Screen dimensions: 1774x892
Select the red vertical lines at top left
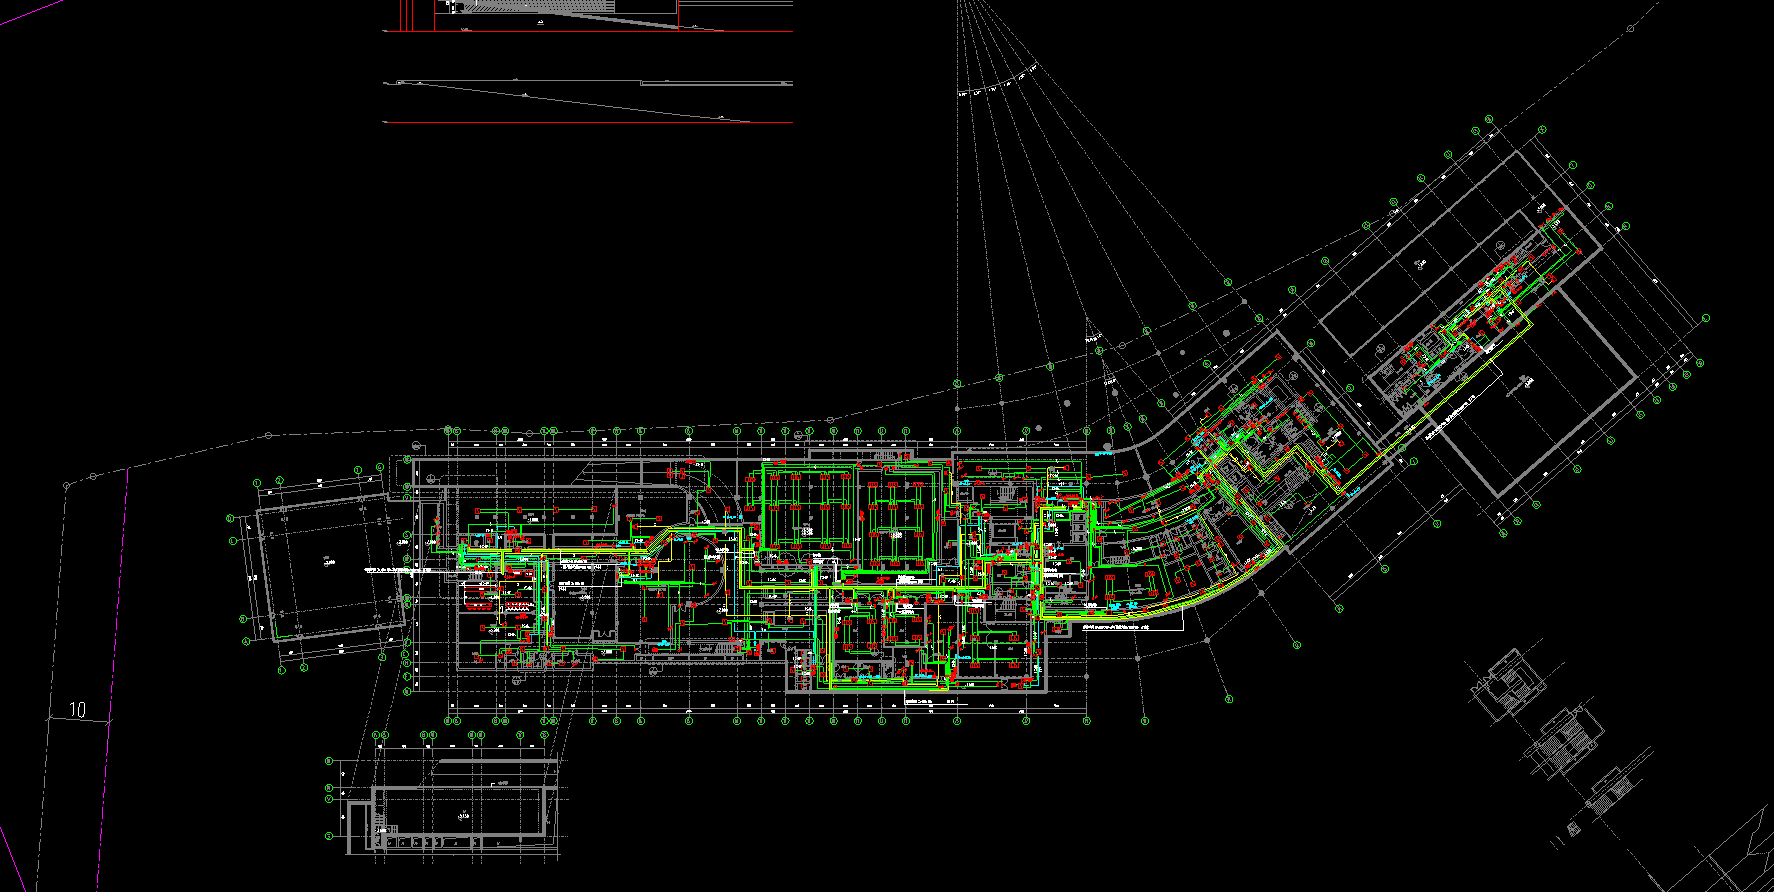[x=405, y=14]
